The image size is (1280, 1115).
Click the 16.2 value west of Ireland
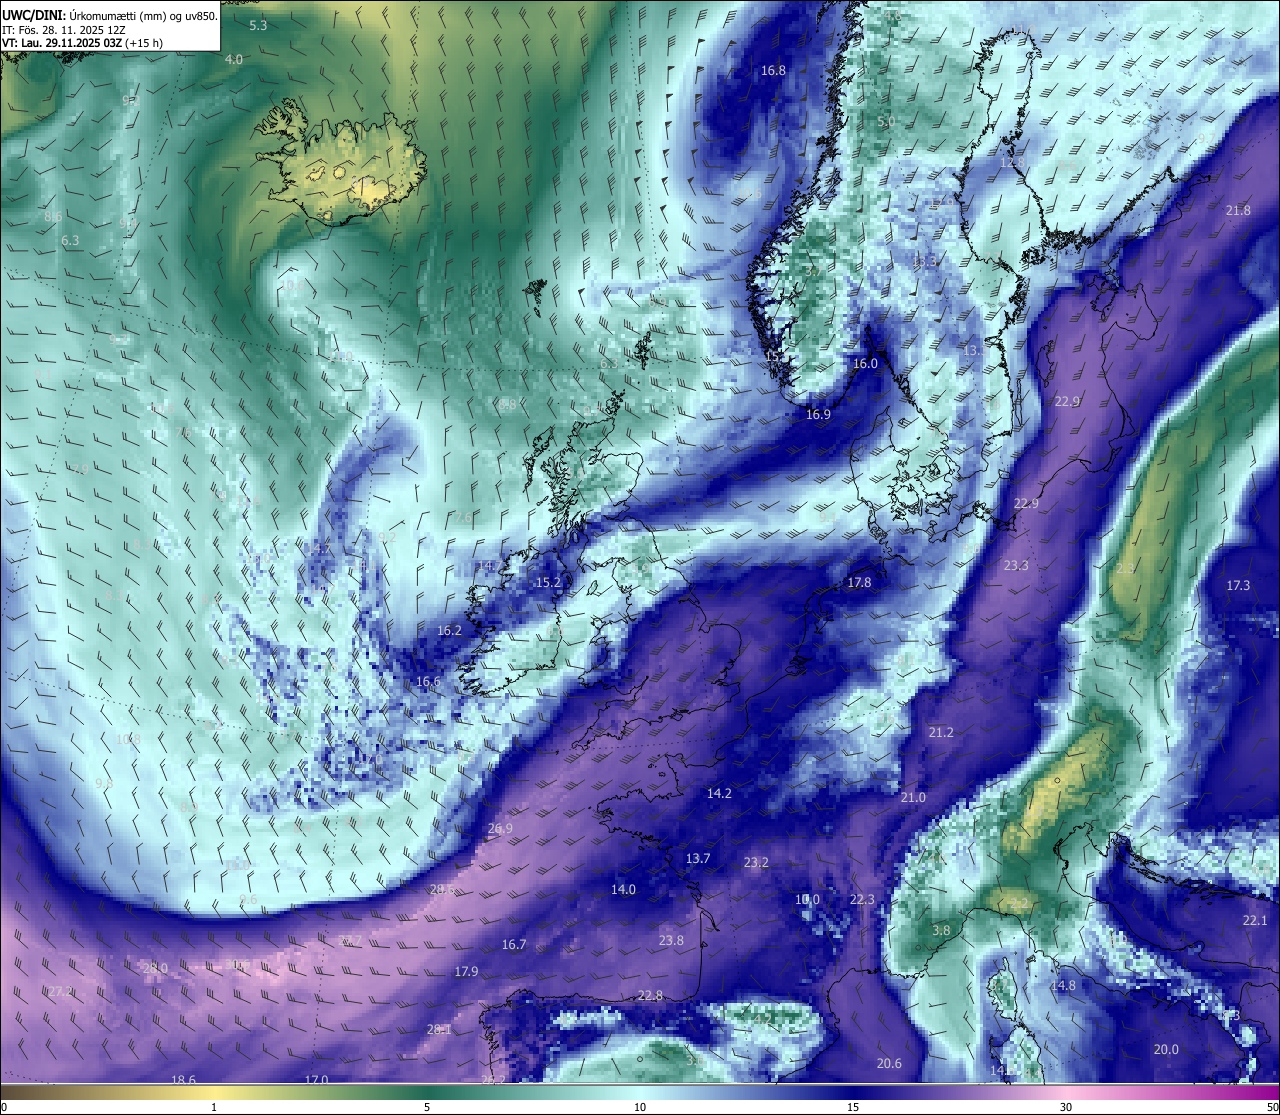tap(449, 631)
